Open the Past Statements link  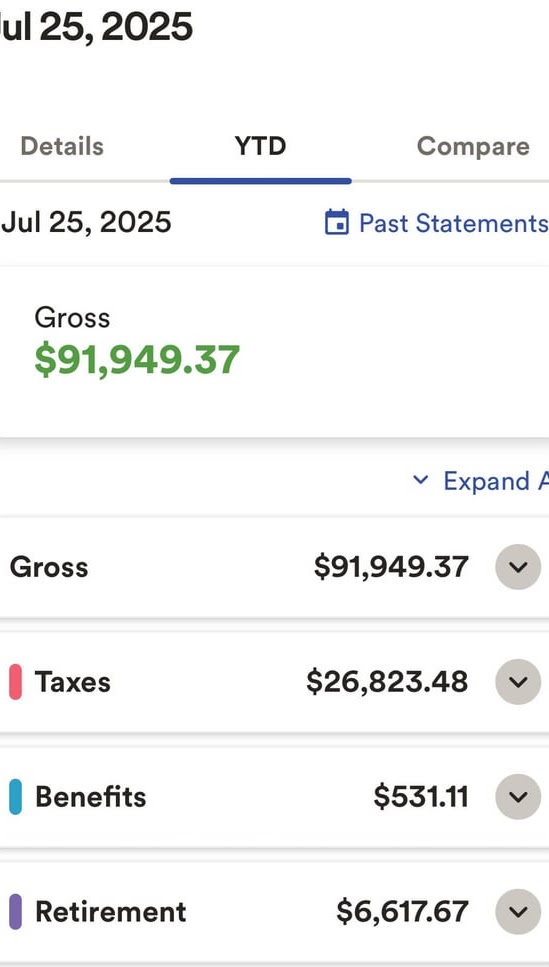coord(453,223)
